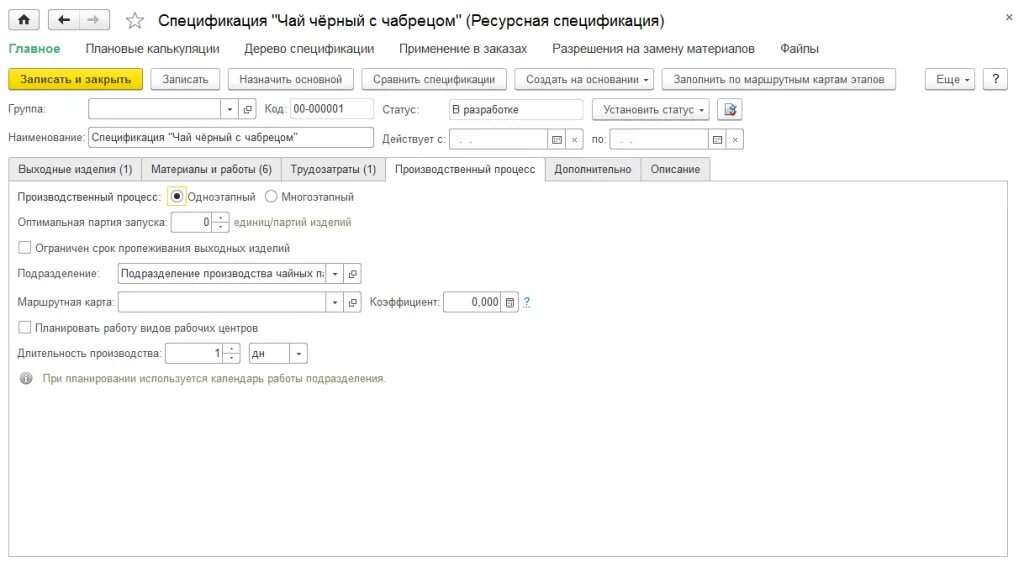Click the Записать button
Viewport: 1024px width, 567px height.
[185, 79]
